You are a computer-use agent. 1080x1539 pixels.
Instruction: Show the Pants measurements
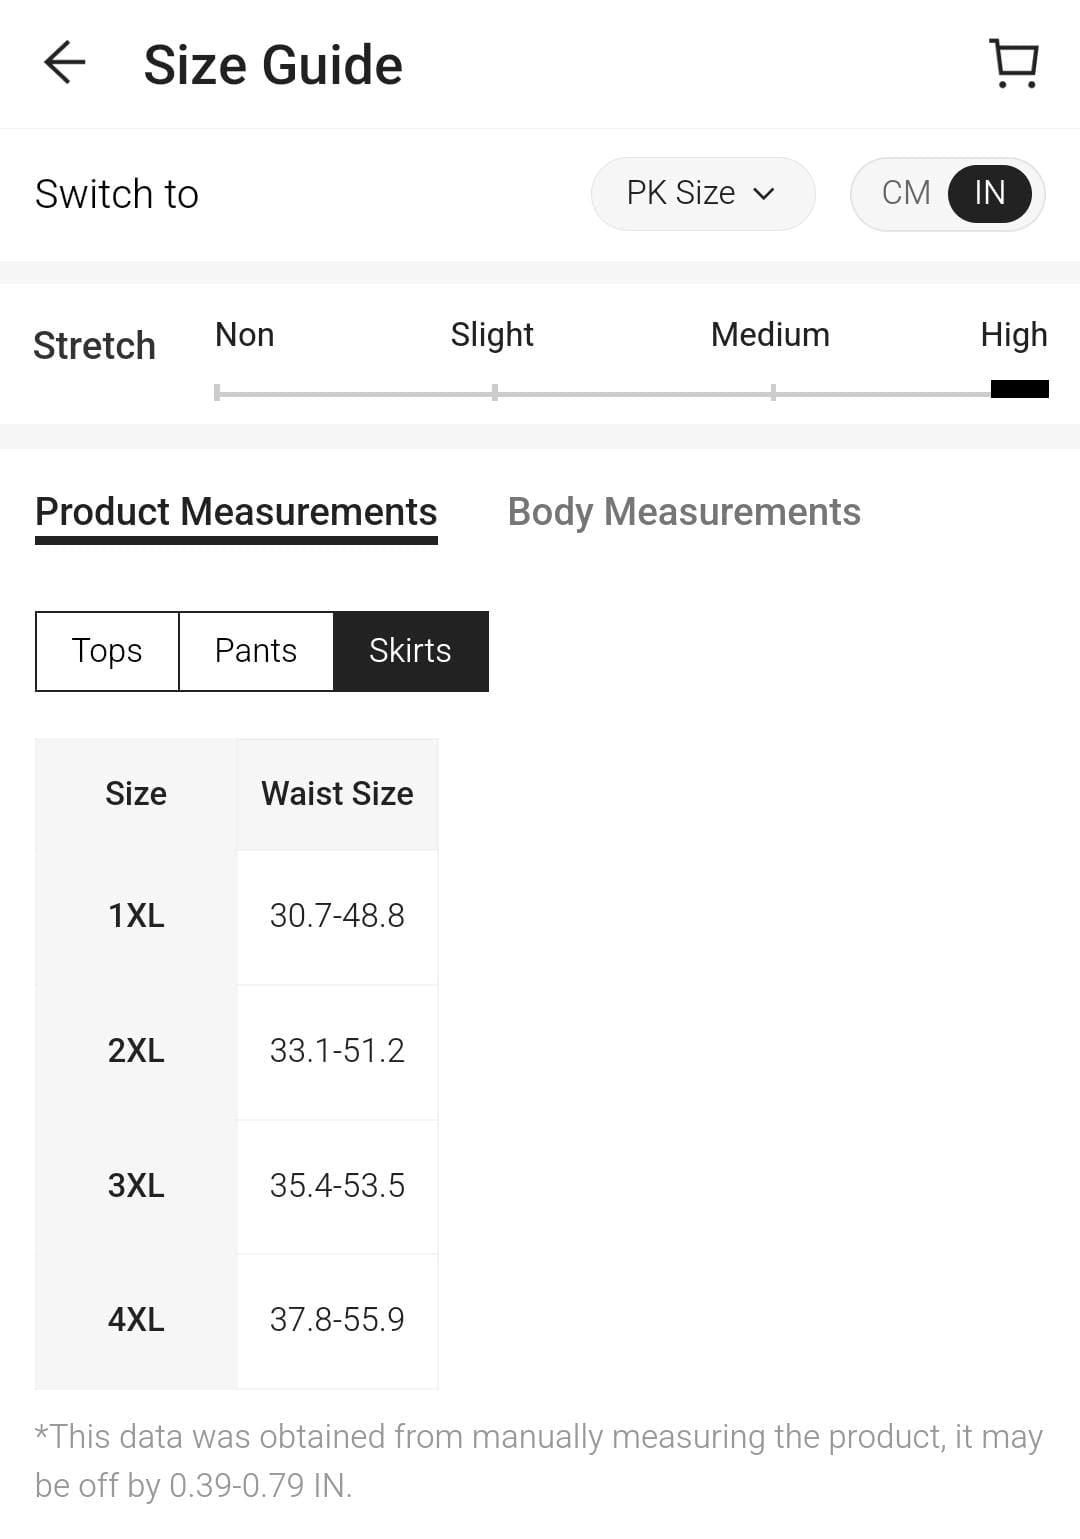[x=256, y=651]
